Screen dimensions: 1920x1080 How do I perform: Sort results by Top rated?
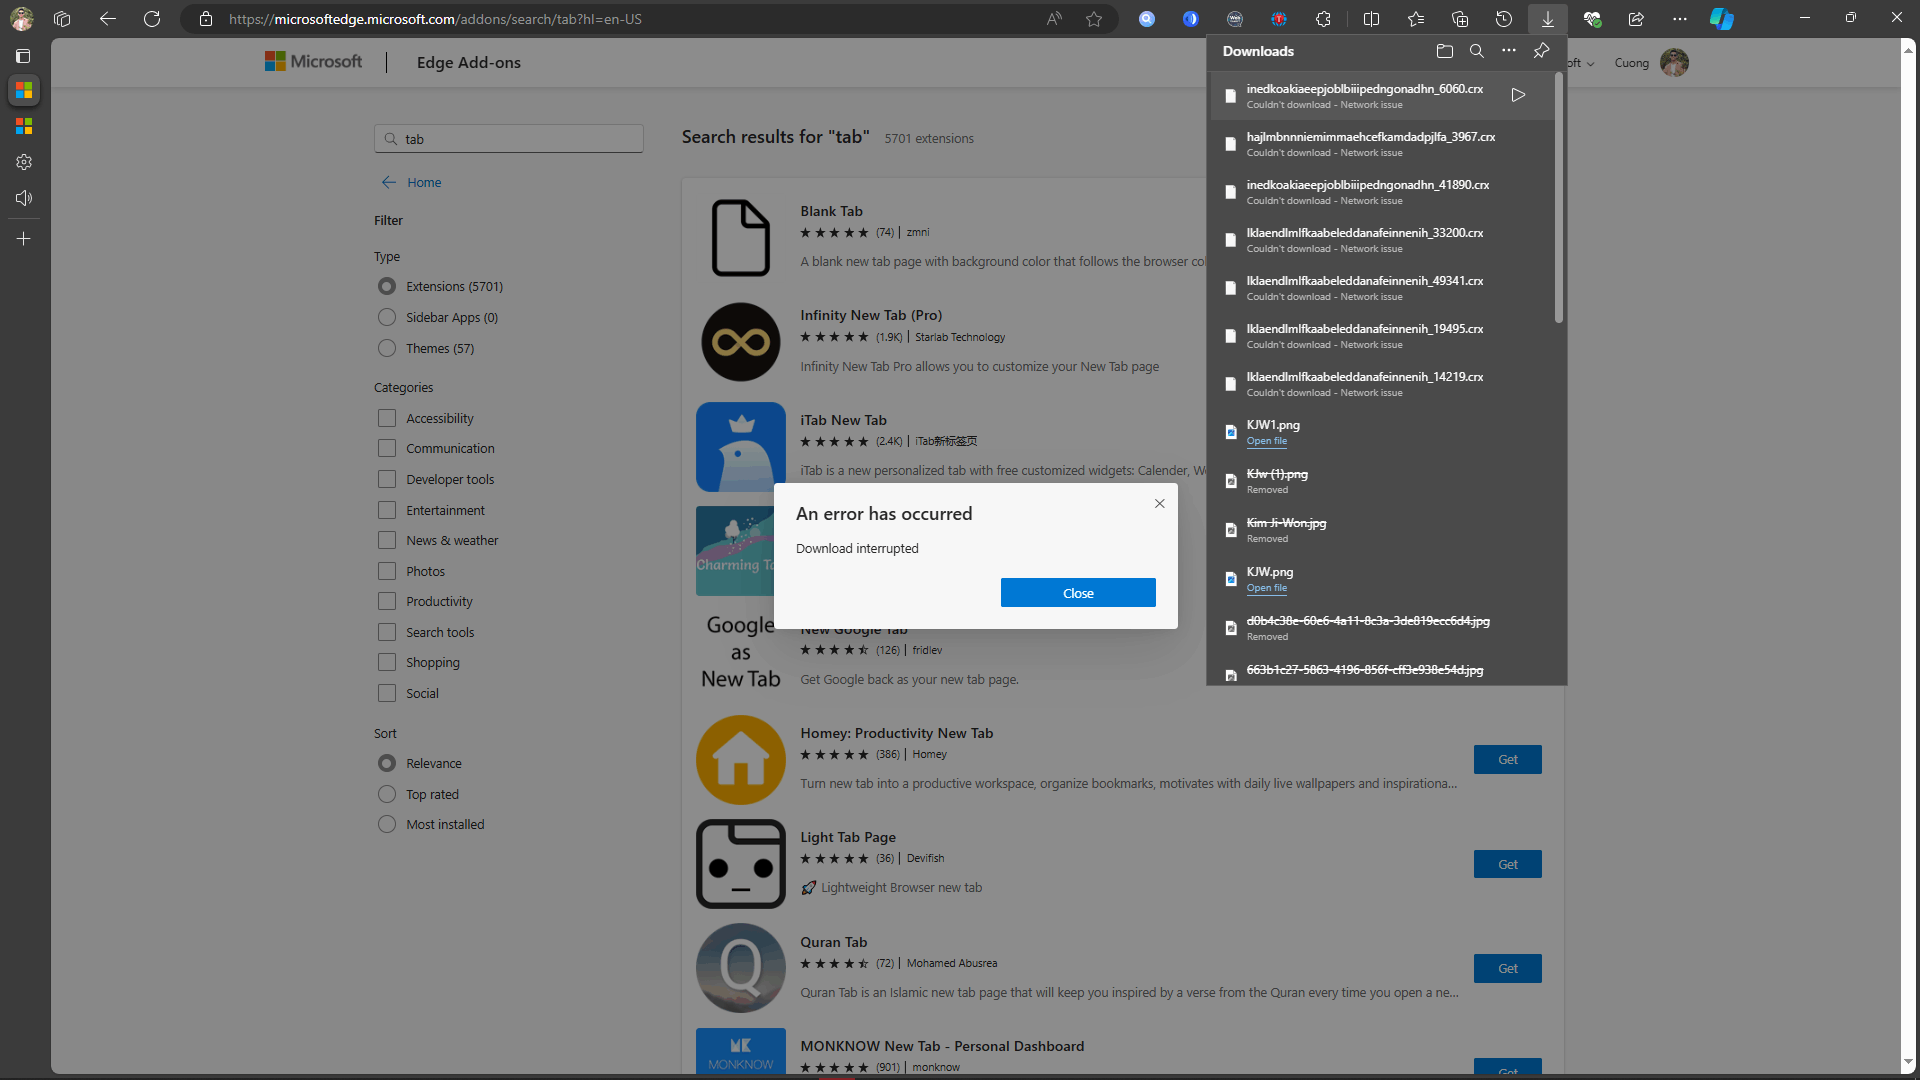[387, 794]
